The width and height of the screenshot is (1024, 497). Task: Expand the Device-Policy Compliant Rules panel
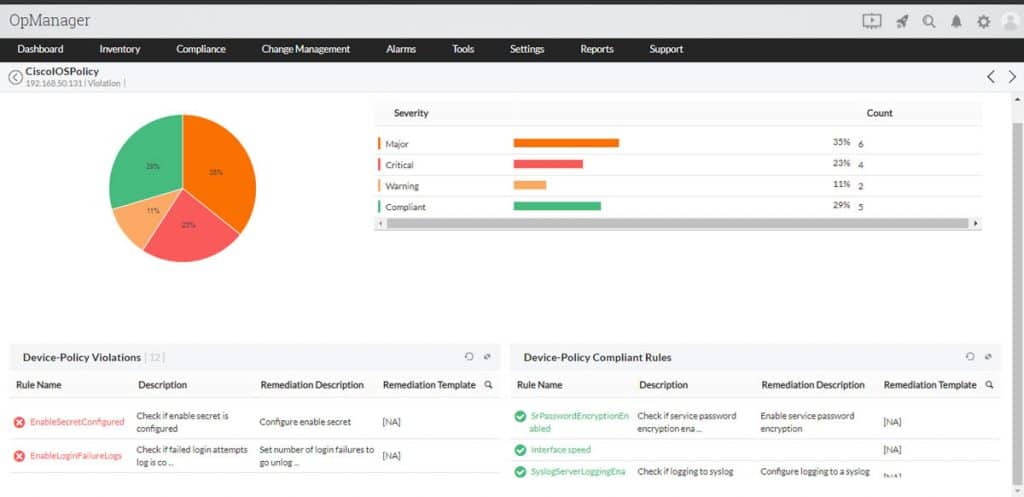click(x=987, y=357)
